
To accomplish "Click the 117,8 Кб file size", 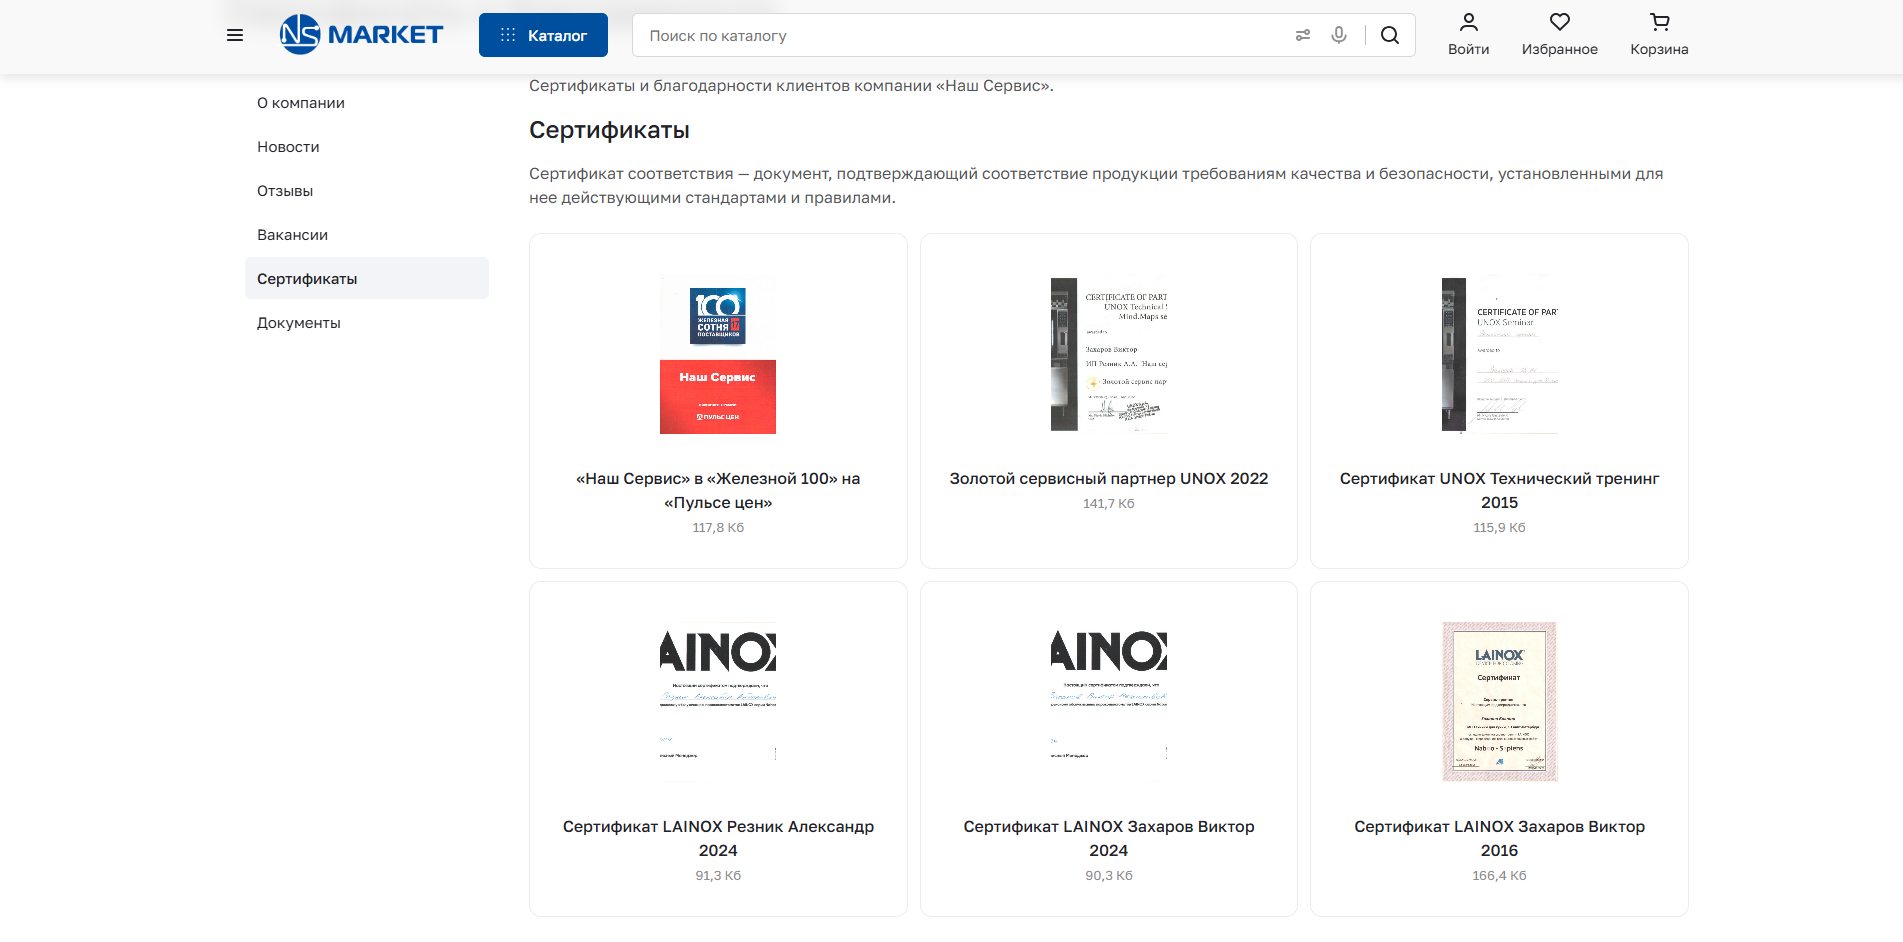I will coord(718,528).
